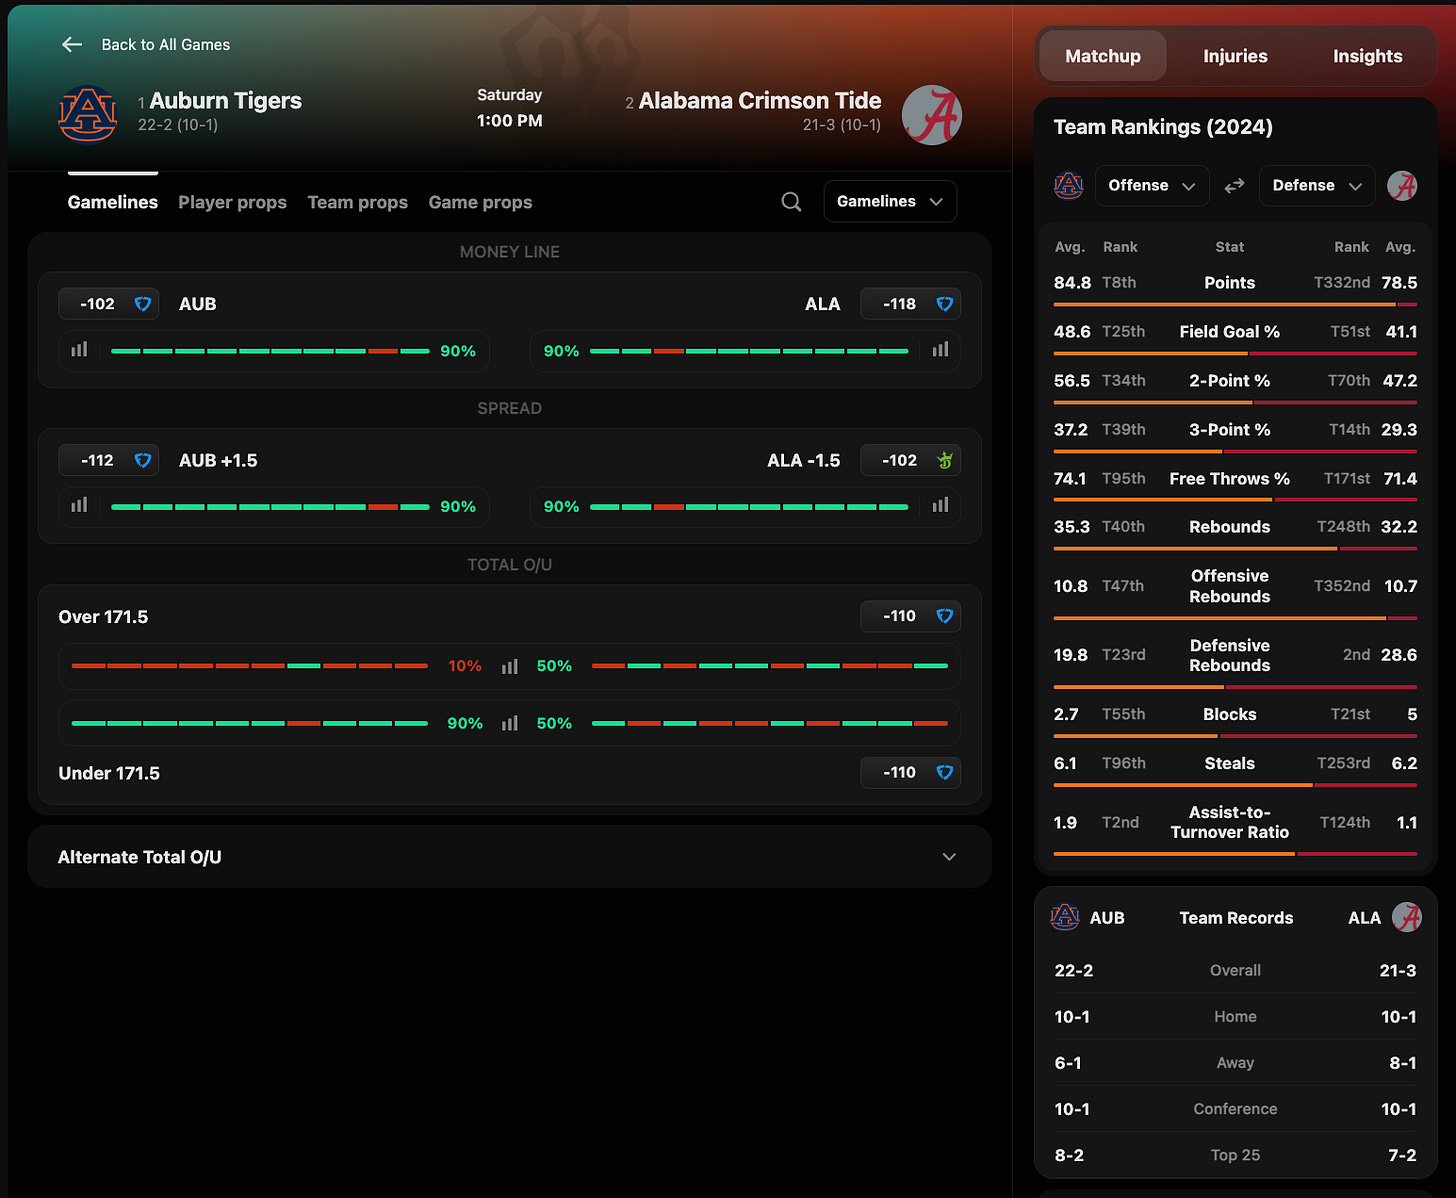This screenshot has width=1456, height=1198.
Task: Click the Defensive Rebounds stat label
Action: pos(1229,655)
